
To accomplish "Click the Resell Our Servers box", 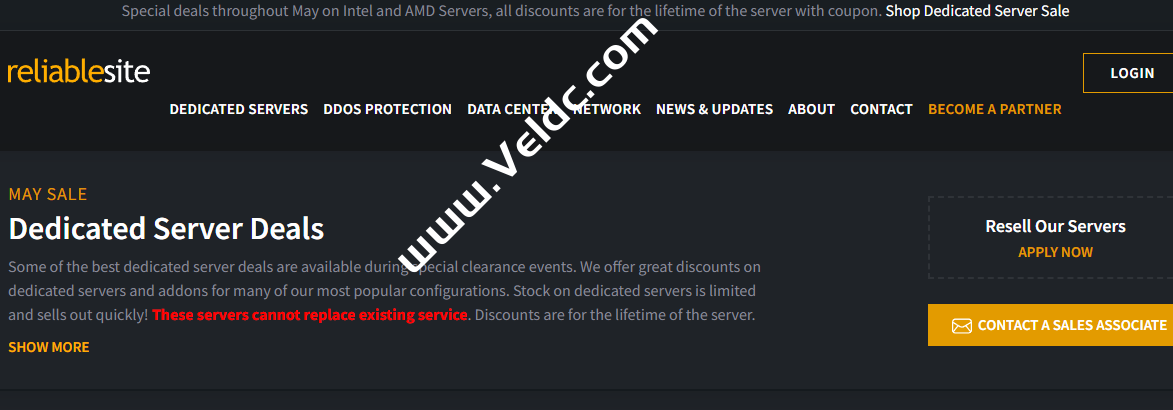I will tap(1050, 238).
